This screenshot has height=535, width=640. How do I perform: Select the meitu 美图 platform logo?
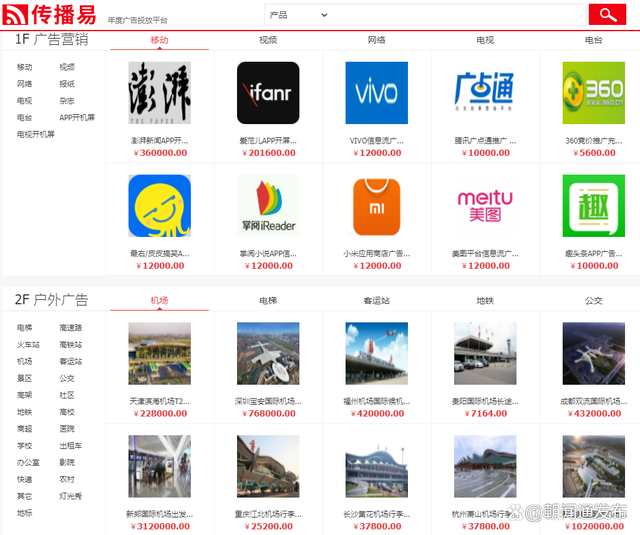[x=484, y=206]
